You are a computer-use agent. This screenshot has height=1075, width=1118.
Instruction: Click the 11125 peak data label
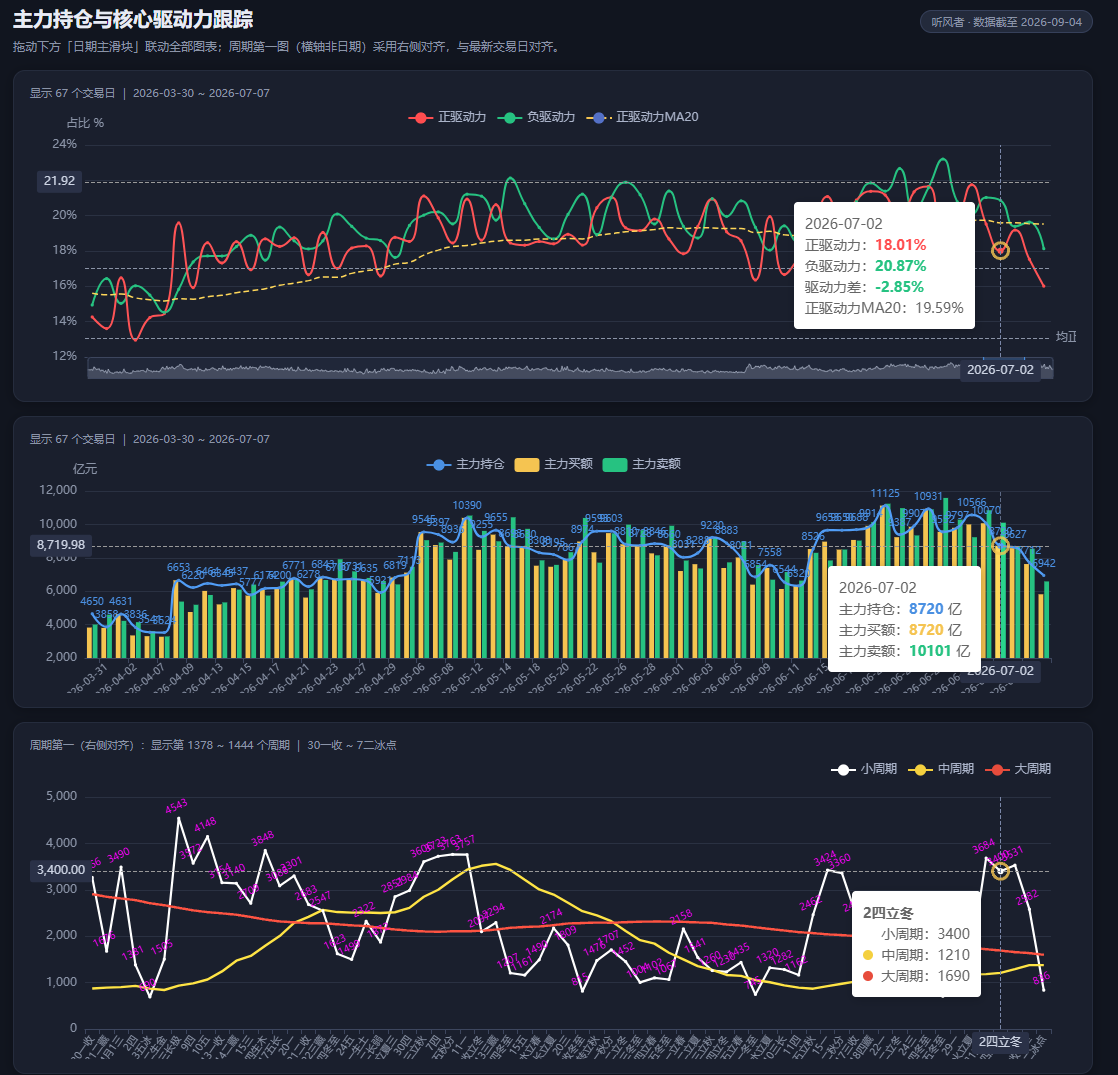click(885, 493)
